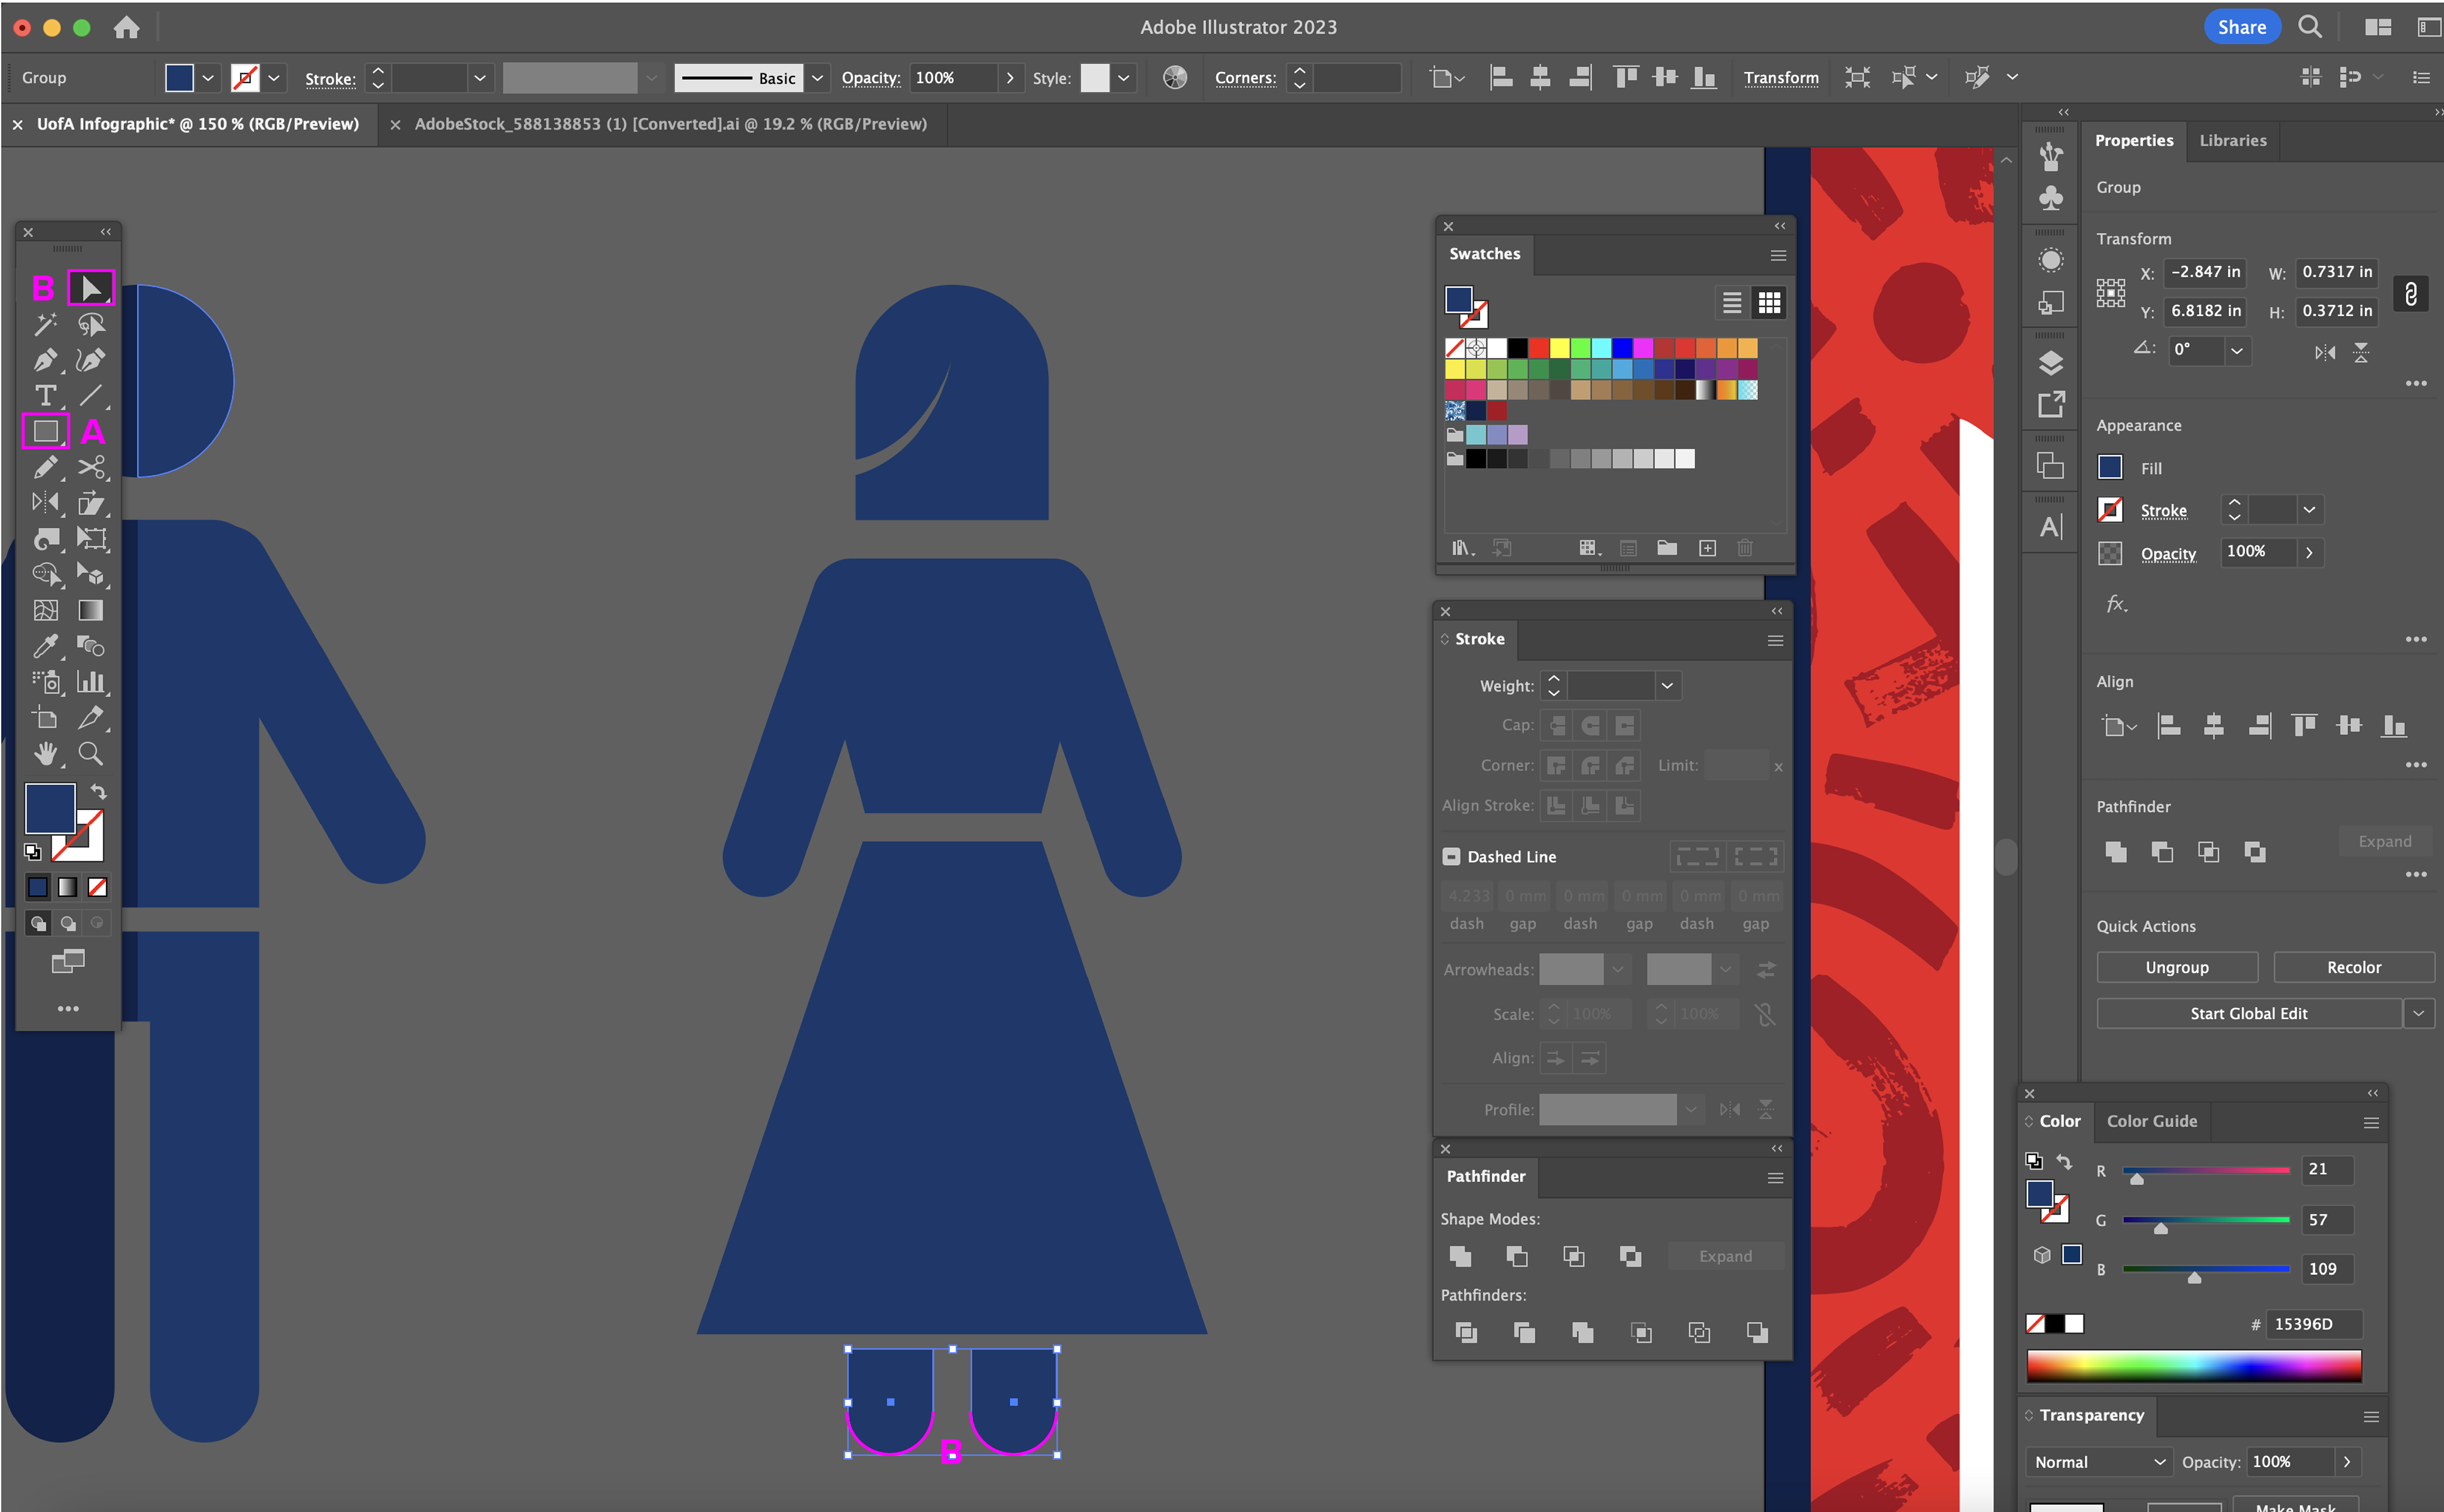
Task: Click the red swatch in Swatches panel
Action: pyautogui.click(x=1538, y=348)
